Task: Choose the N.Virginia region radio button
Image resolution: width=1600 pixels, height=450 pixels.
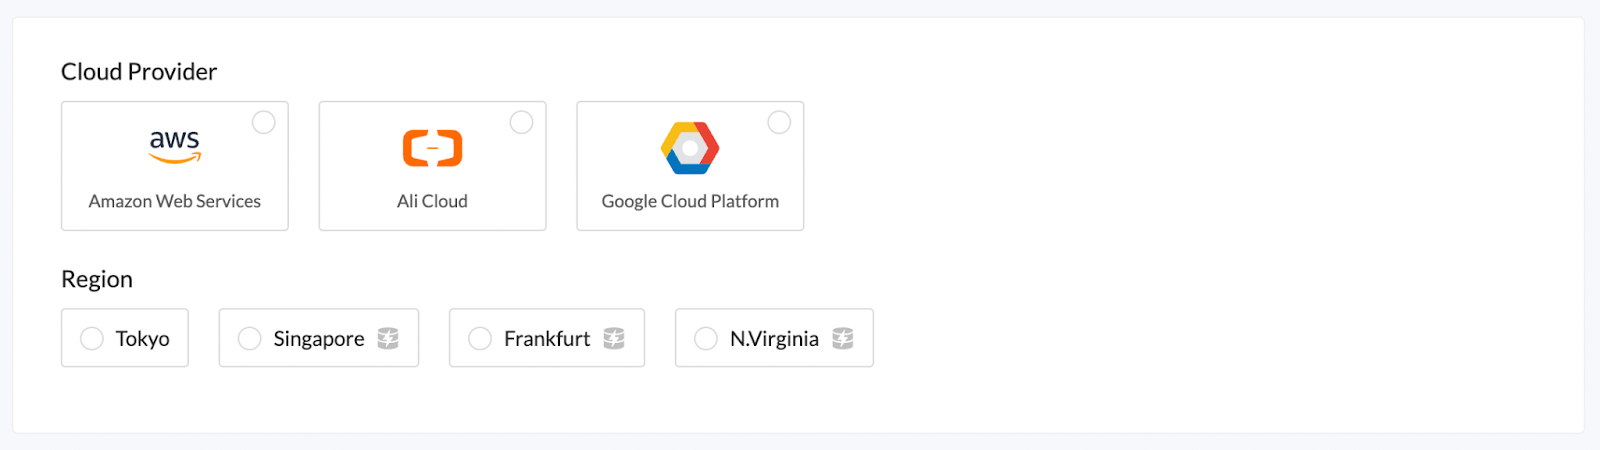Action: (706, 339)
